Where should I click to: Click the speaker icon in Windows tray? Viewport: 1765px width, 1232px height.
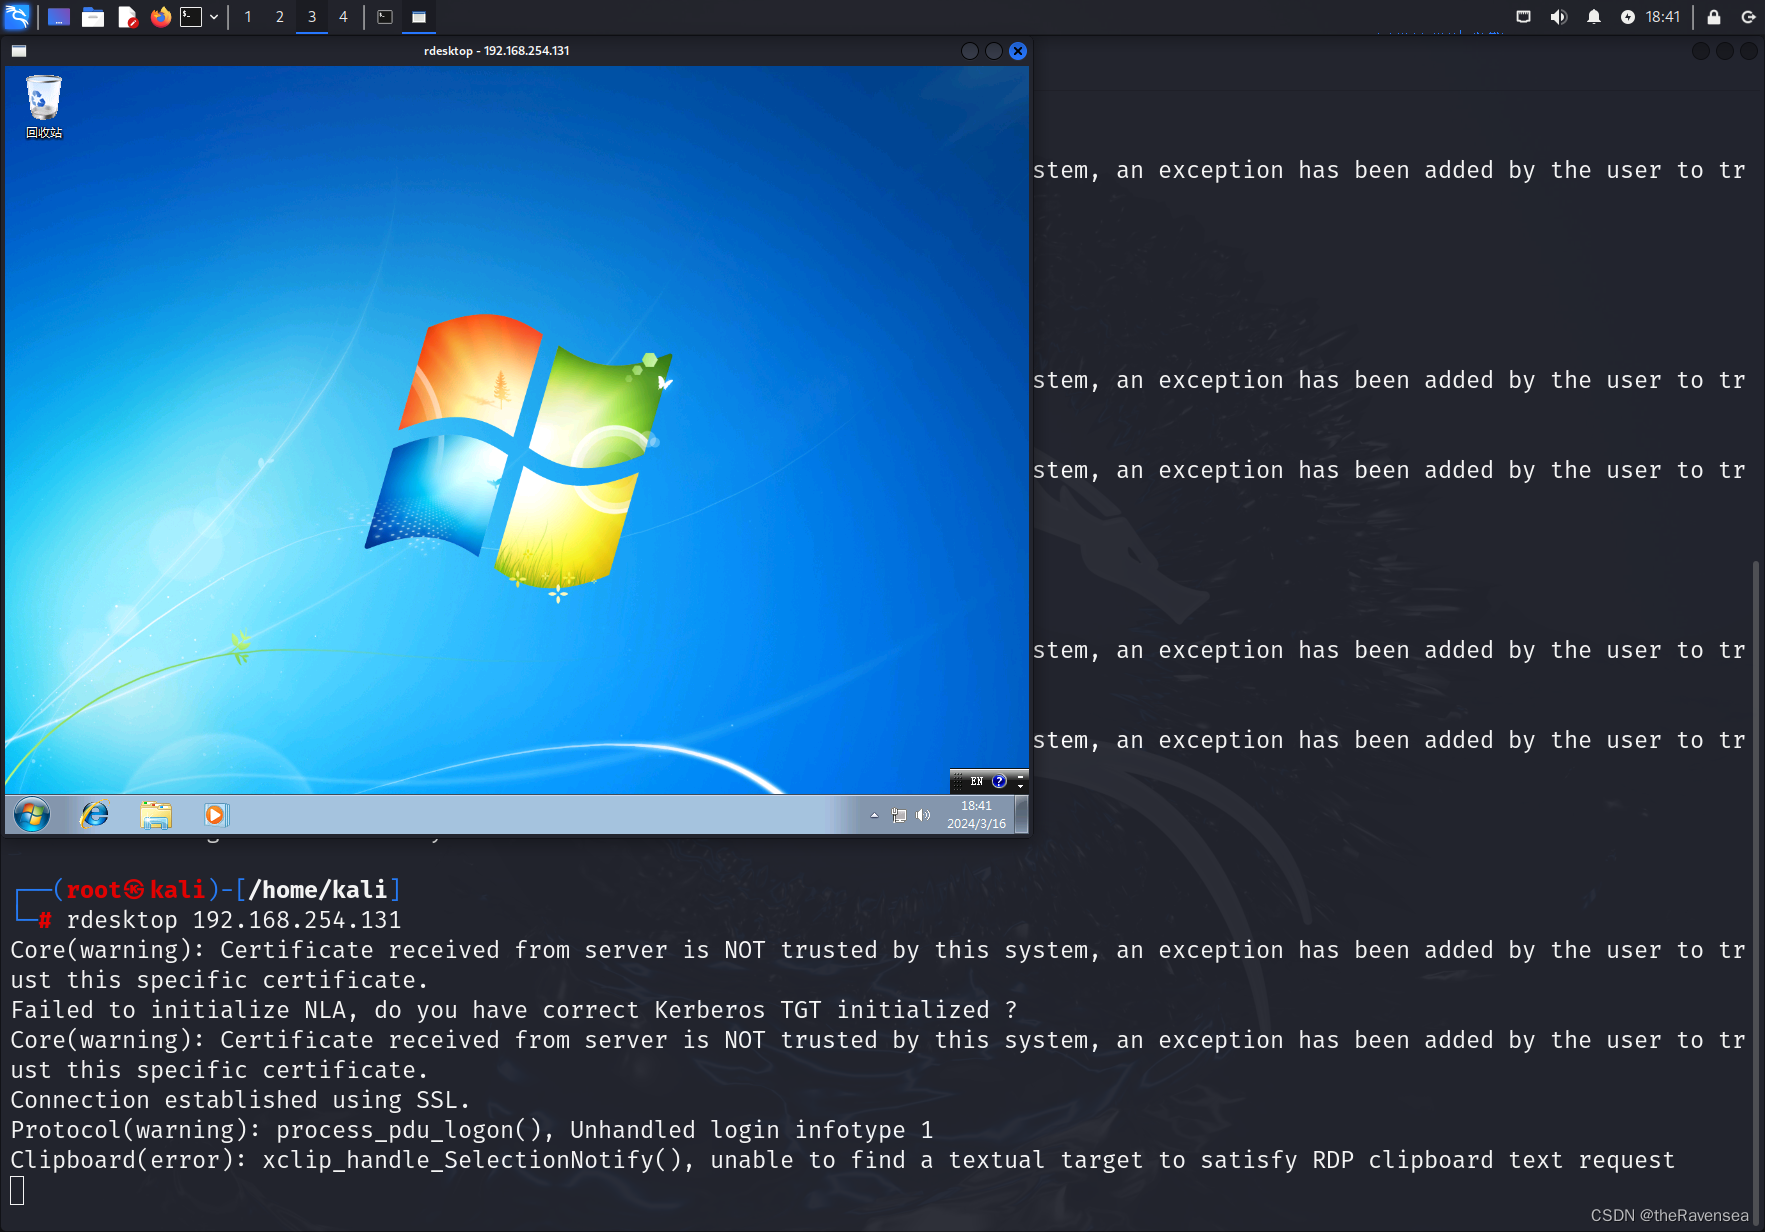923,816
